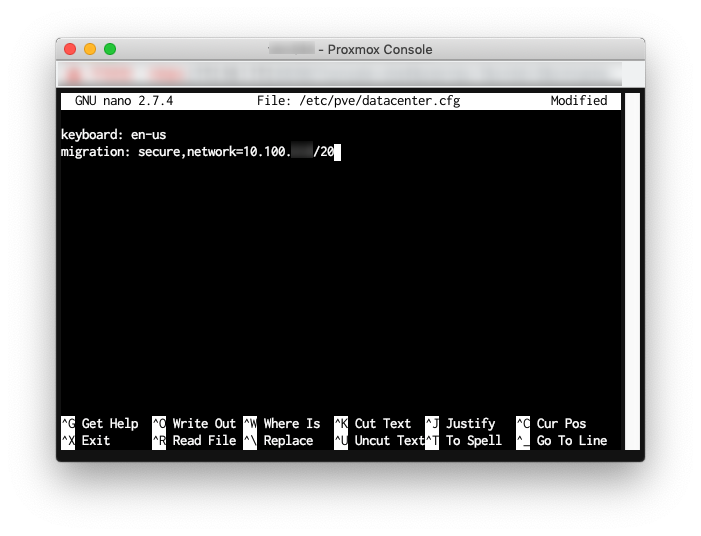Click the ^_ Go To Line shortcut
Screen dimensions: 701x536
[x=562, y=441]
